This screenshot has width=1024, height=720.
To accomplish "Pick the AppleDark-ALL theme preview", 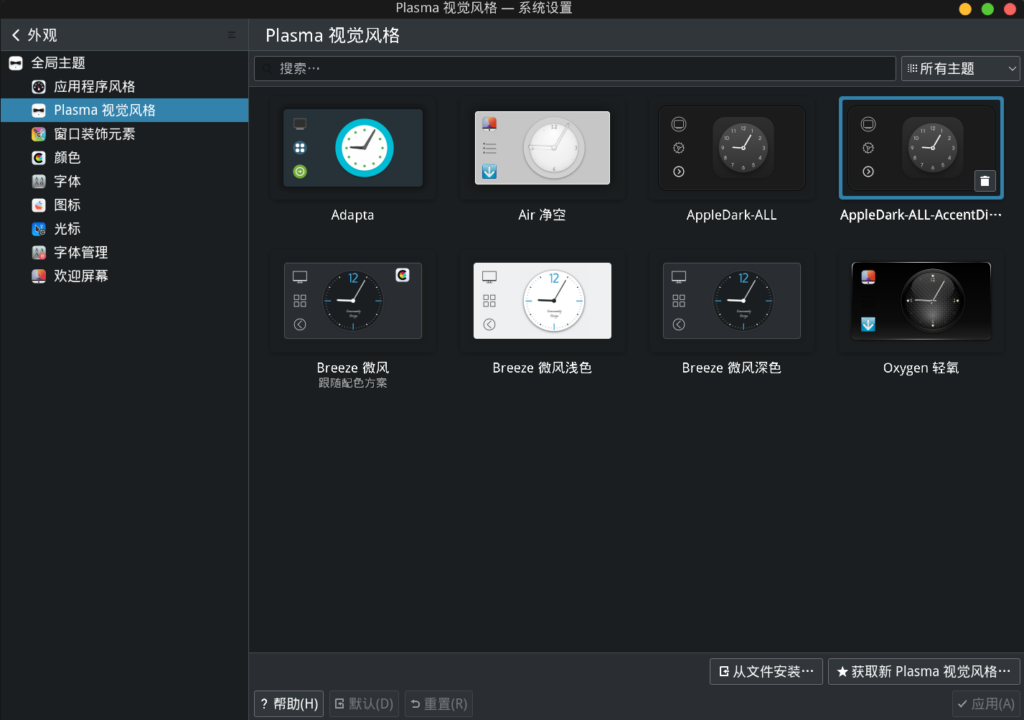I will point(731,148).
